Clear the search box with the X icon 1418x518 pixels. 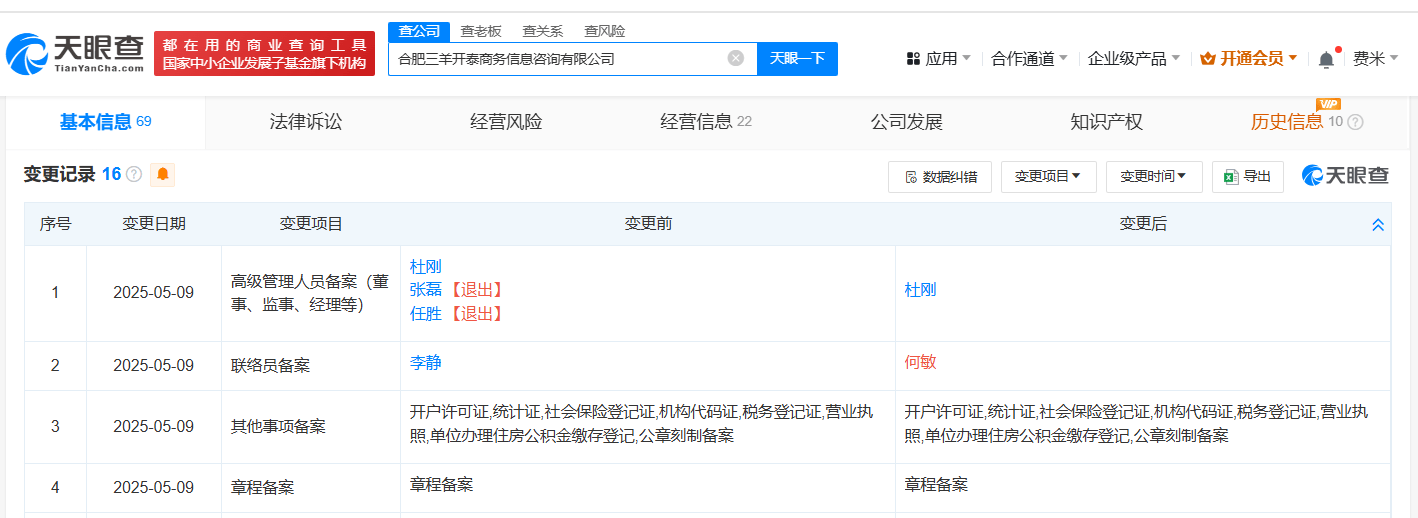coord(736,58)
